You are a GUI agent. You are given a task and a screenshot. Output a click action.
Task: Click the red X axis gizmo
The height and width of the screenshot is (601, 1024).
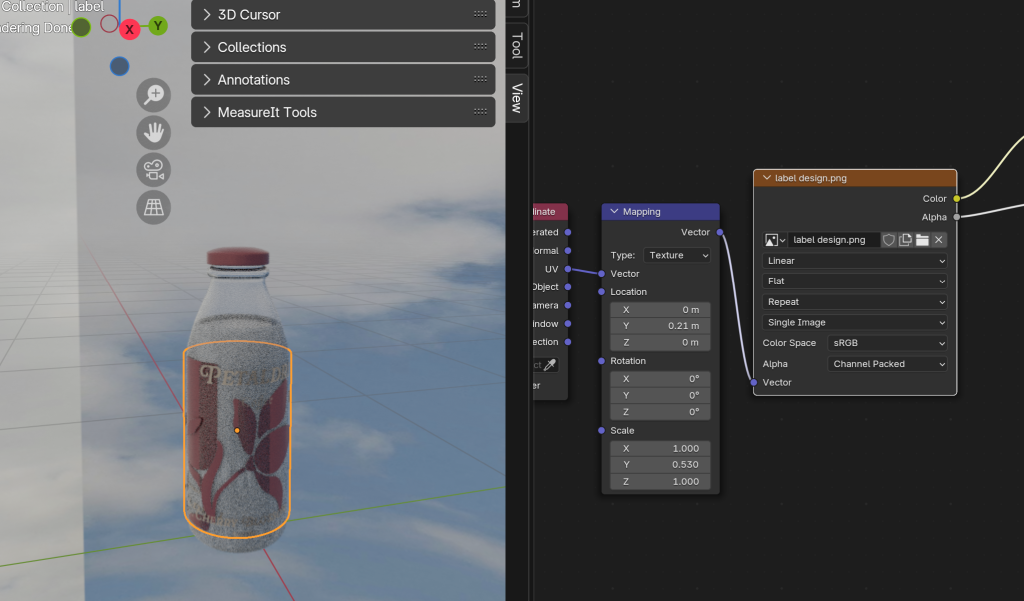[129, 30]
